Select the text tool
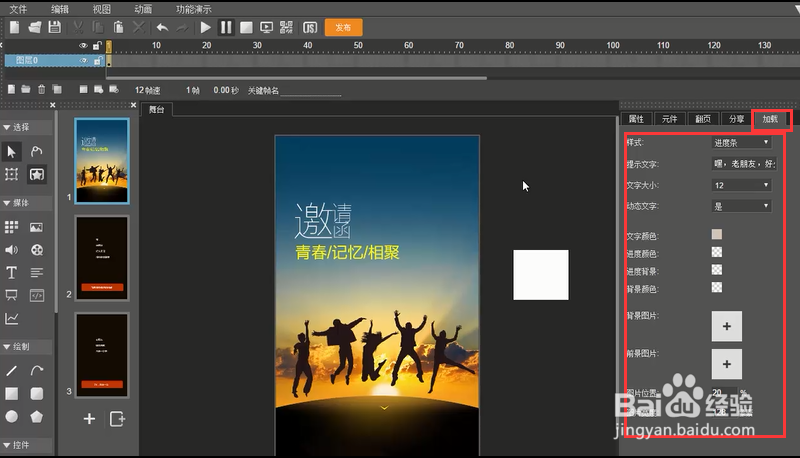The image size is (800, 458). tap(11, 273)
